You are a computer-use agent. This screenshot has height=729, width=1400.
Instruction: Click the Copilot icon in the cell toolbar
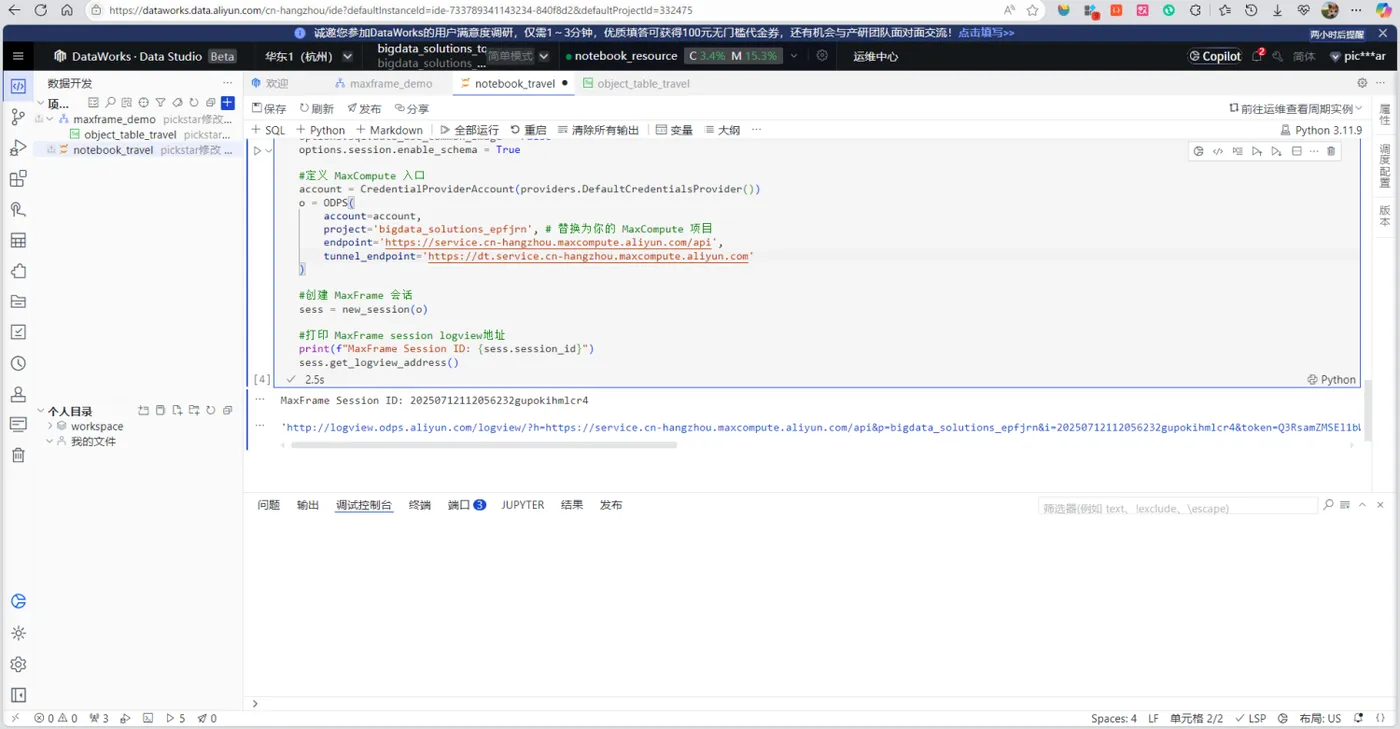(x=1198, y=151)
